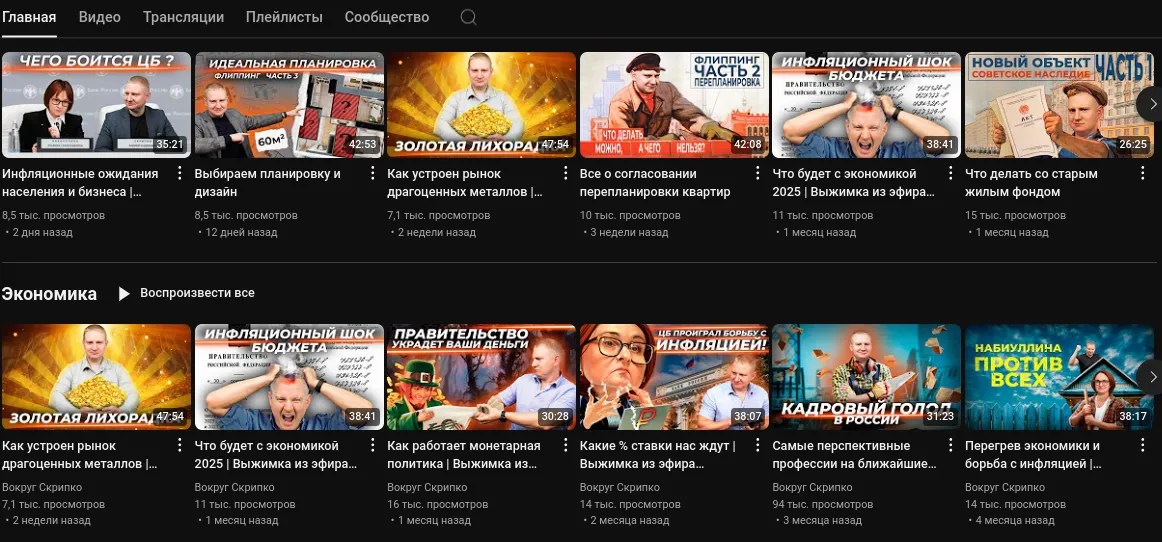Open the channel search magnifier icon
Viewport: 1162px width, 542px height.
point(468,17)
